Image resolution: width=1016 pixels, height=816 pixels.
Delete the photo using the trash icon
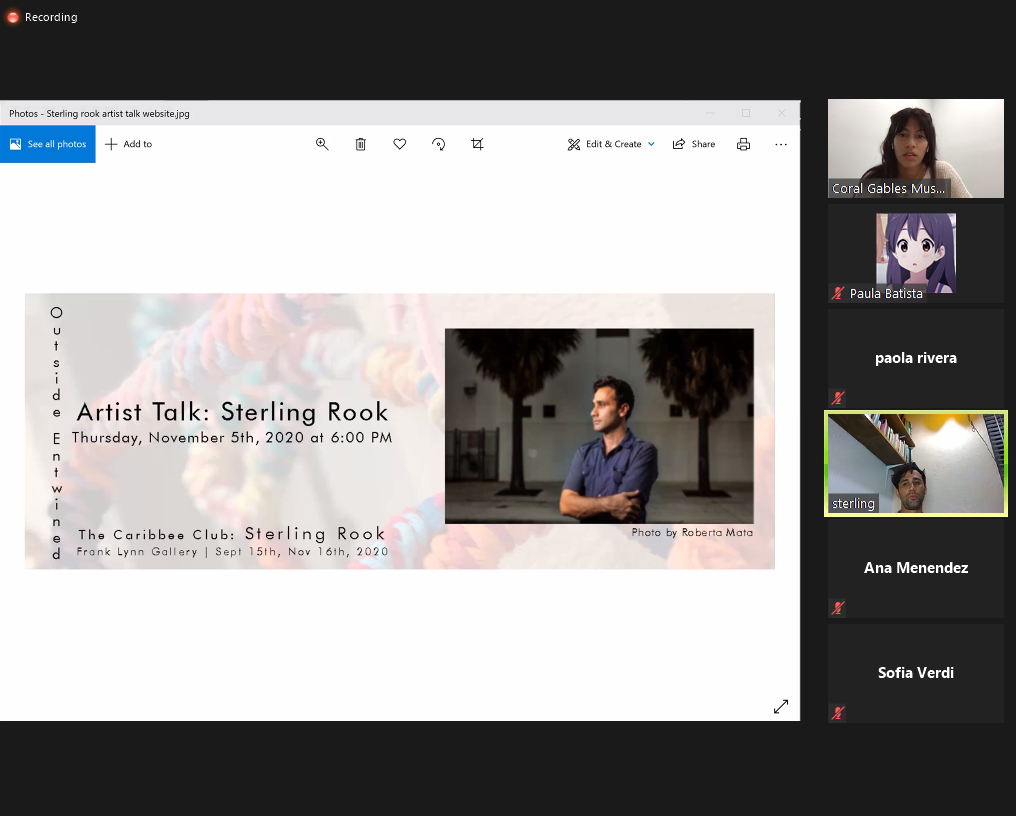coord(361,144)
